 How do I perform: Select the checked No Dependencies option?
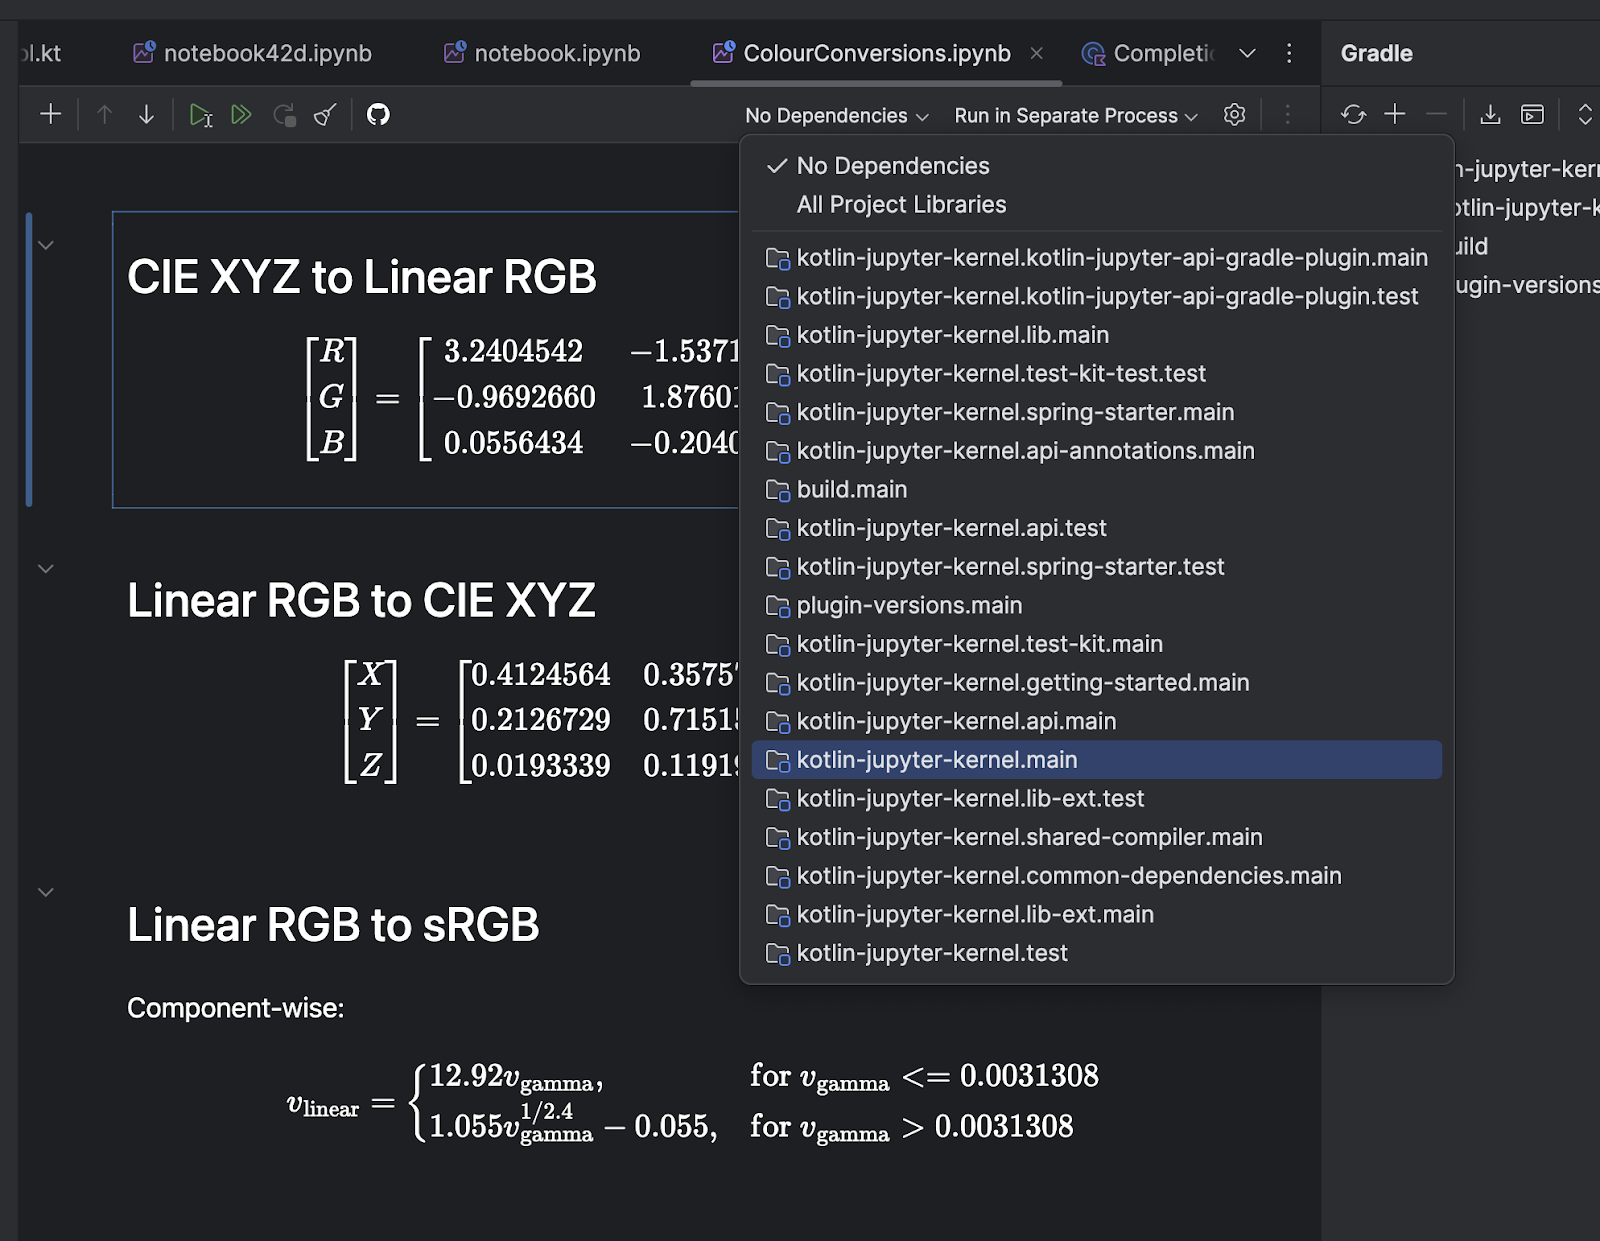pyautogui.click(x=1096, y=166)
